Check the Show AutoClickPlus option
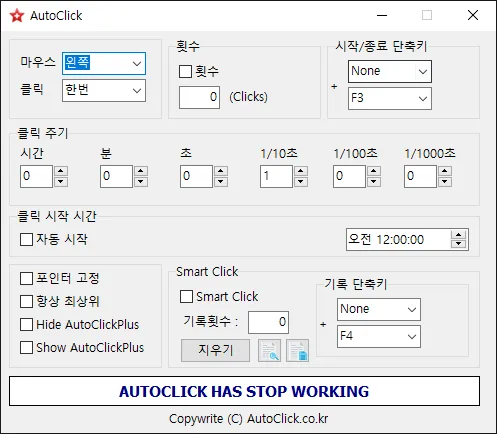The width and height of the screenshot is (497, 434). 26,347
